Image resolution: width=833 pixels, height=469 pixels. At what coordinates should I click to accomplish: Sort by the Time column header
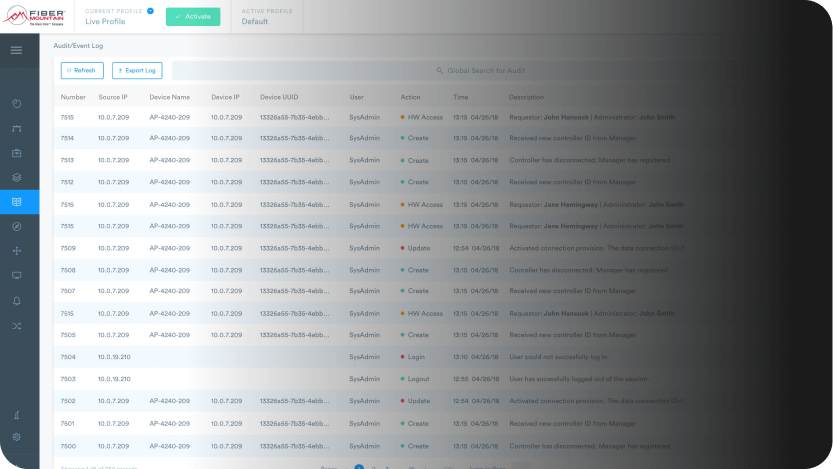point(461,97)
